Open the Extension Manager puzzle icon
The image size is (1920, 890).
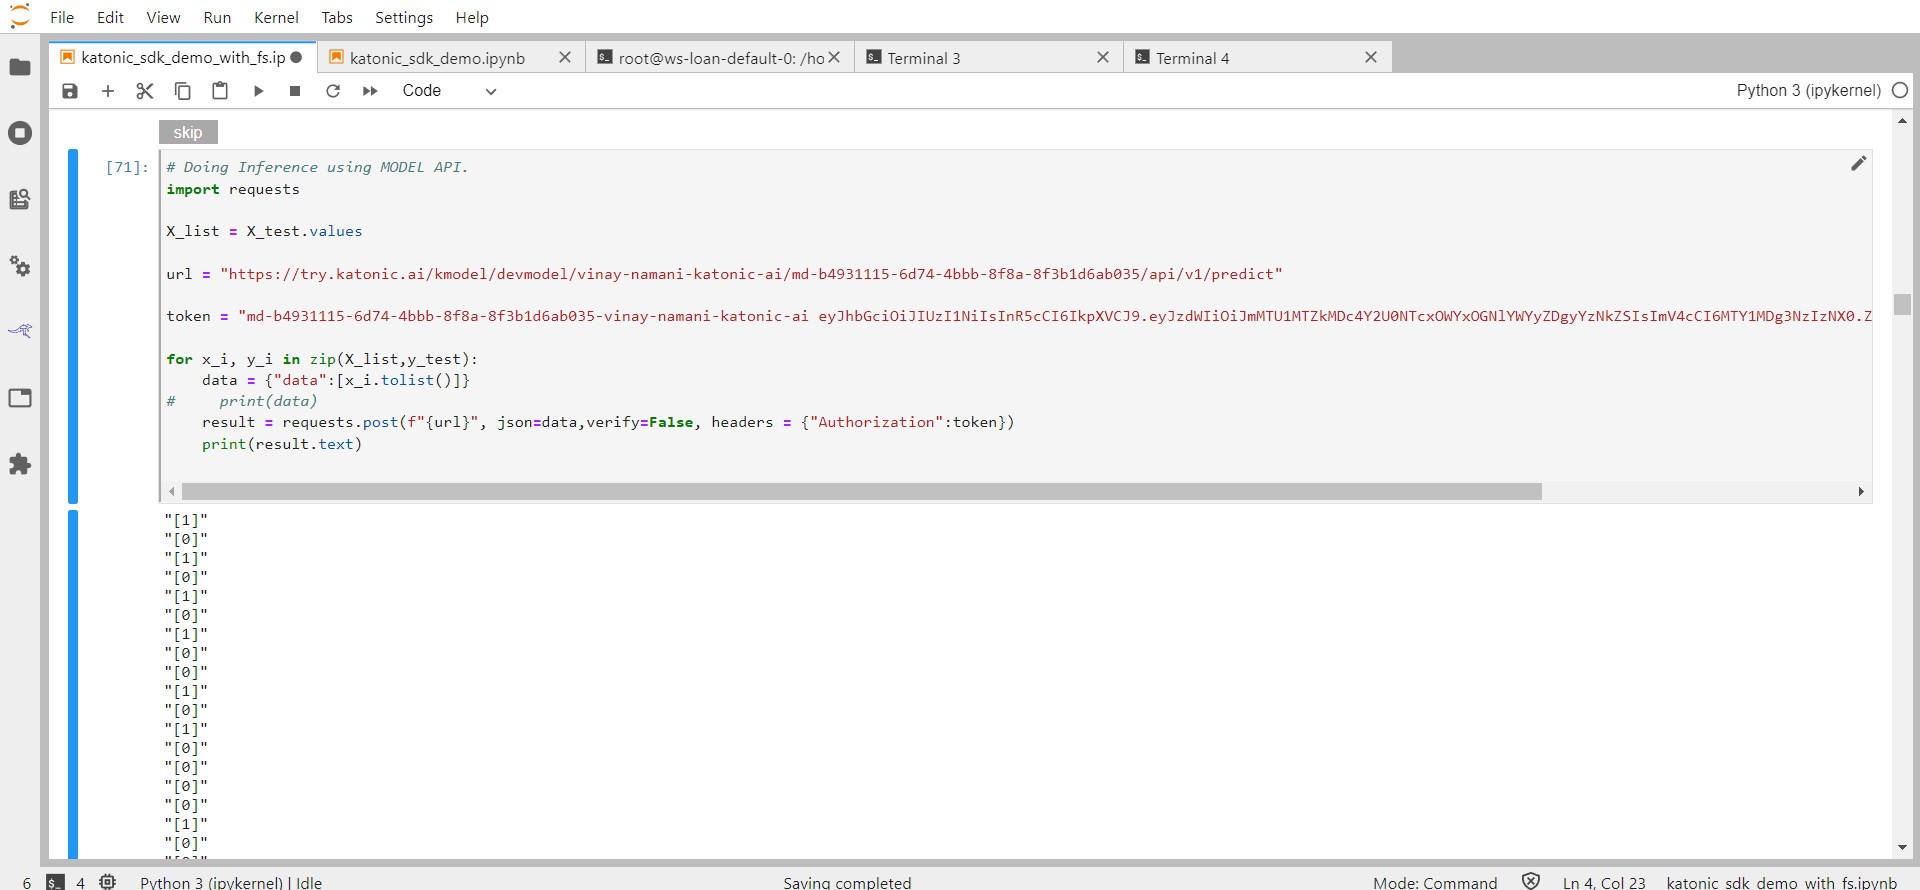click(20, 464)
